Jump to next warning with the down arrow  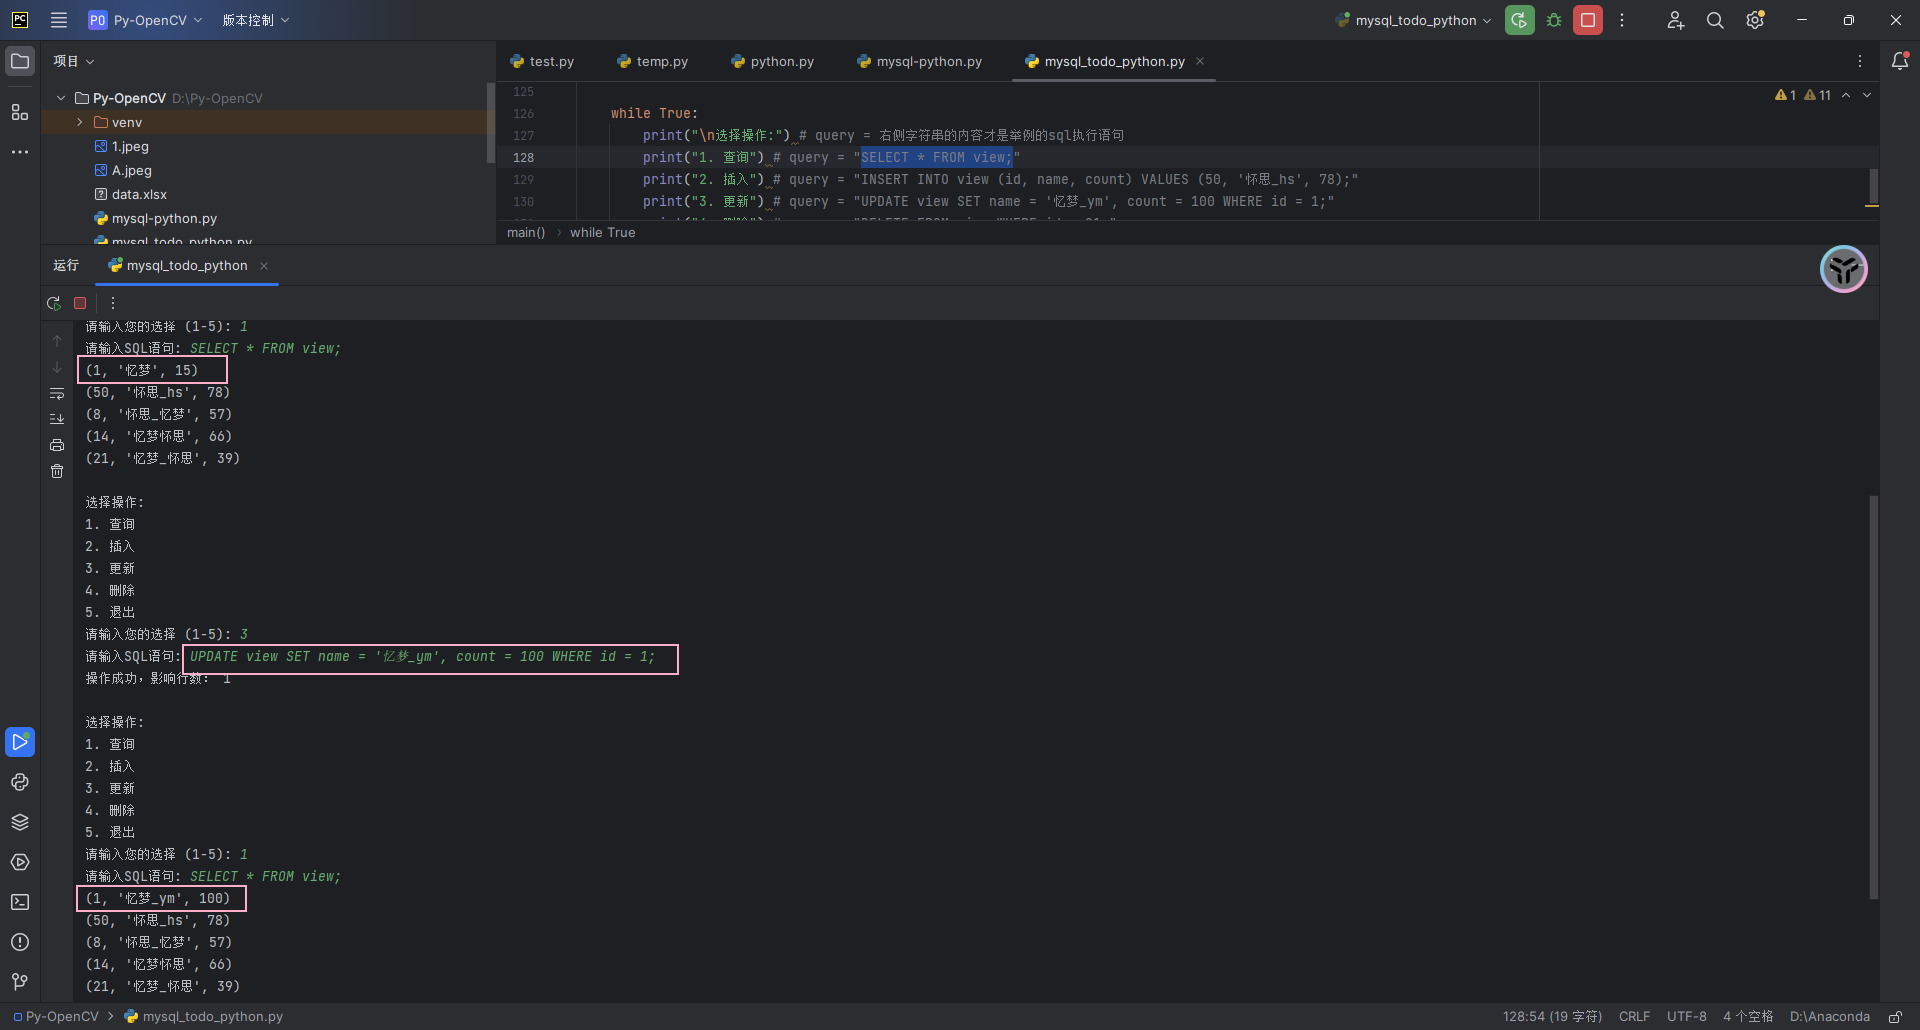1867,95
